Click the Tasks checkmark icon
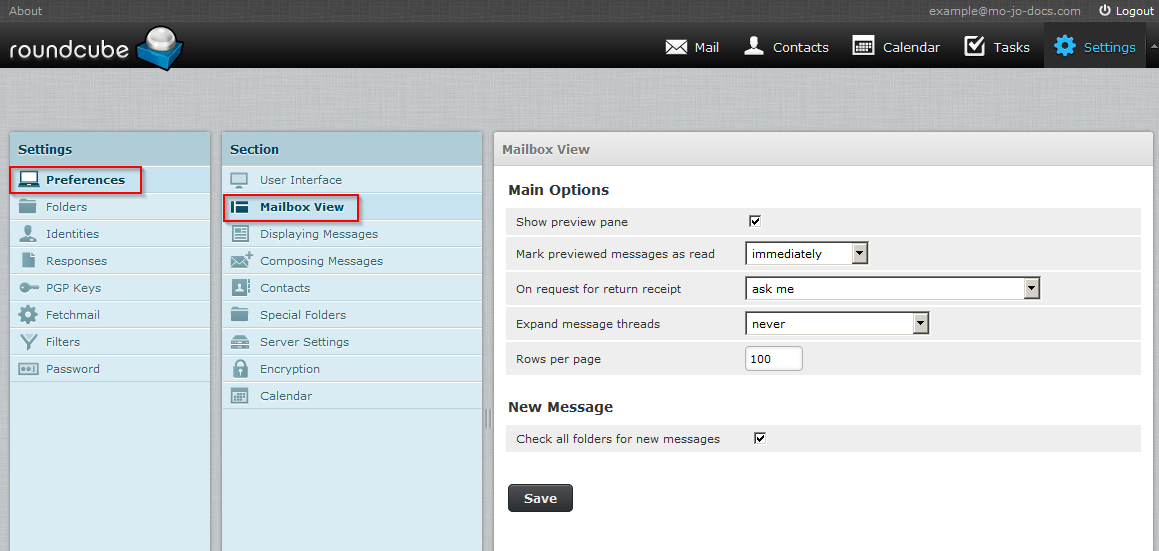 pyautogui.click(x=974, y=46)
